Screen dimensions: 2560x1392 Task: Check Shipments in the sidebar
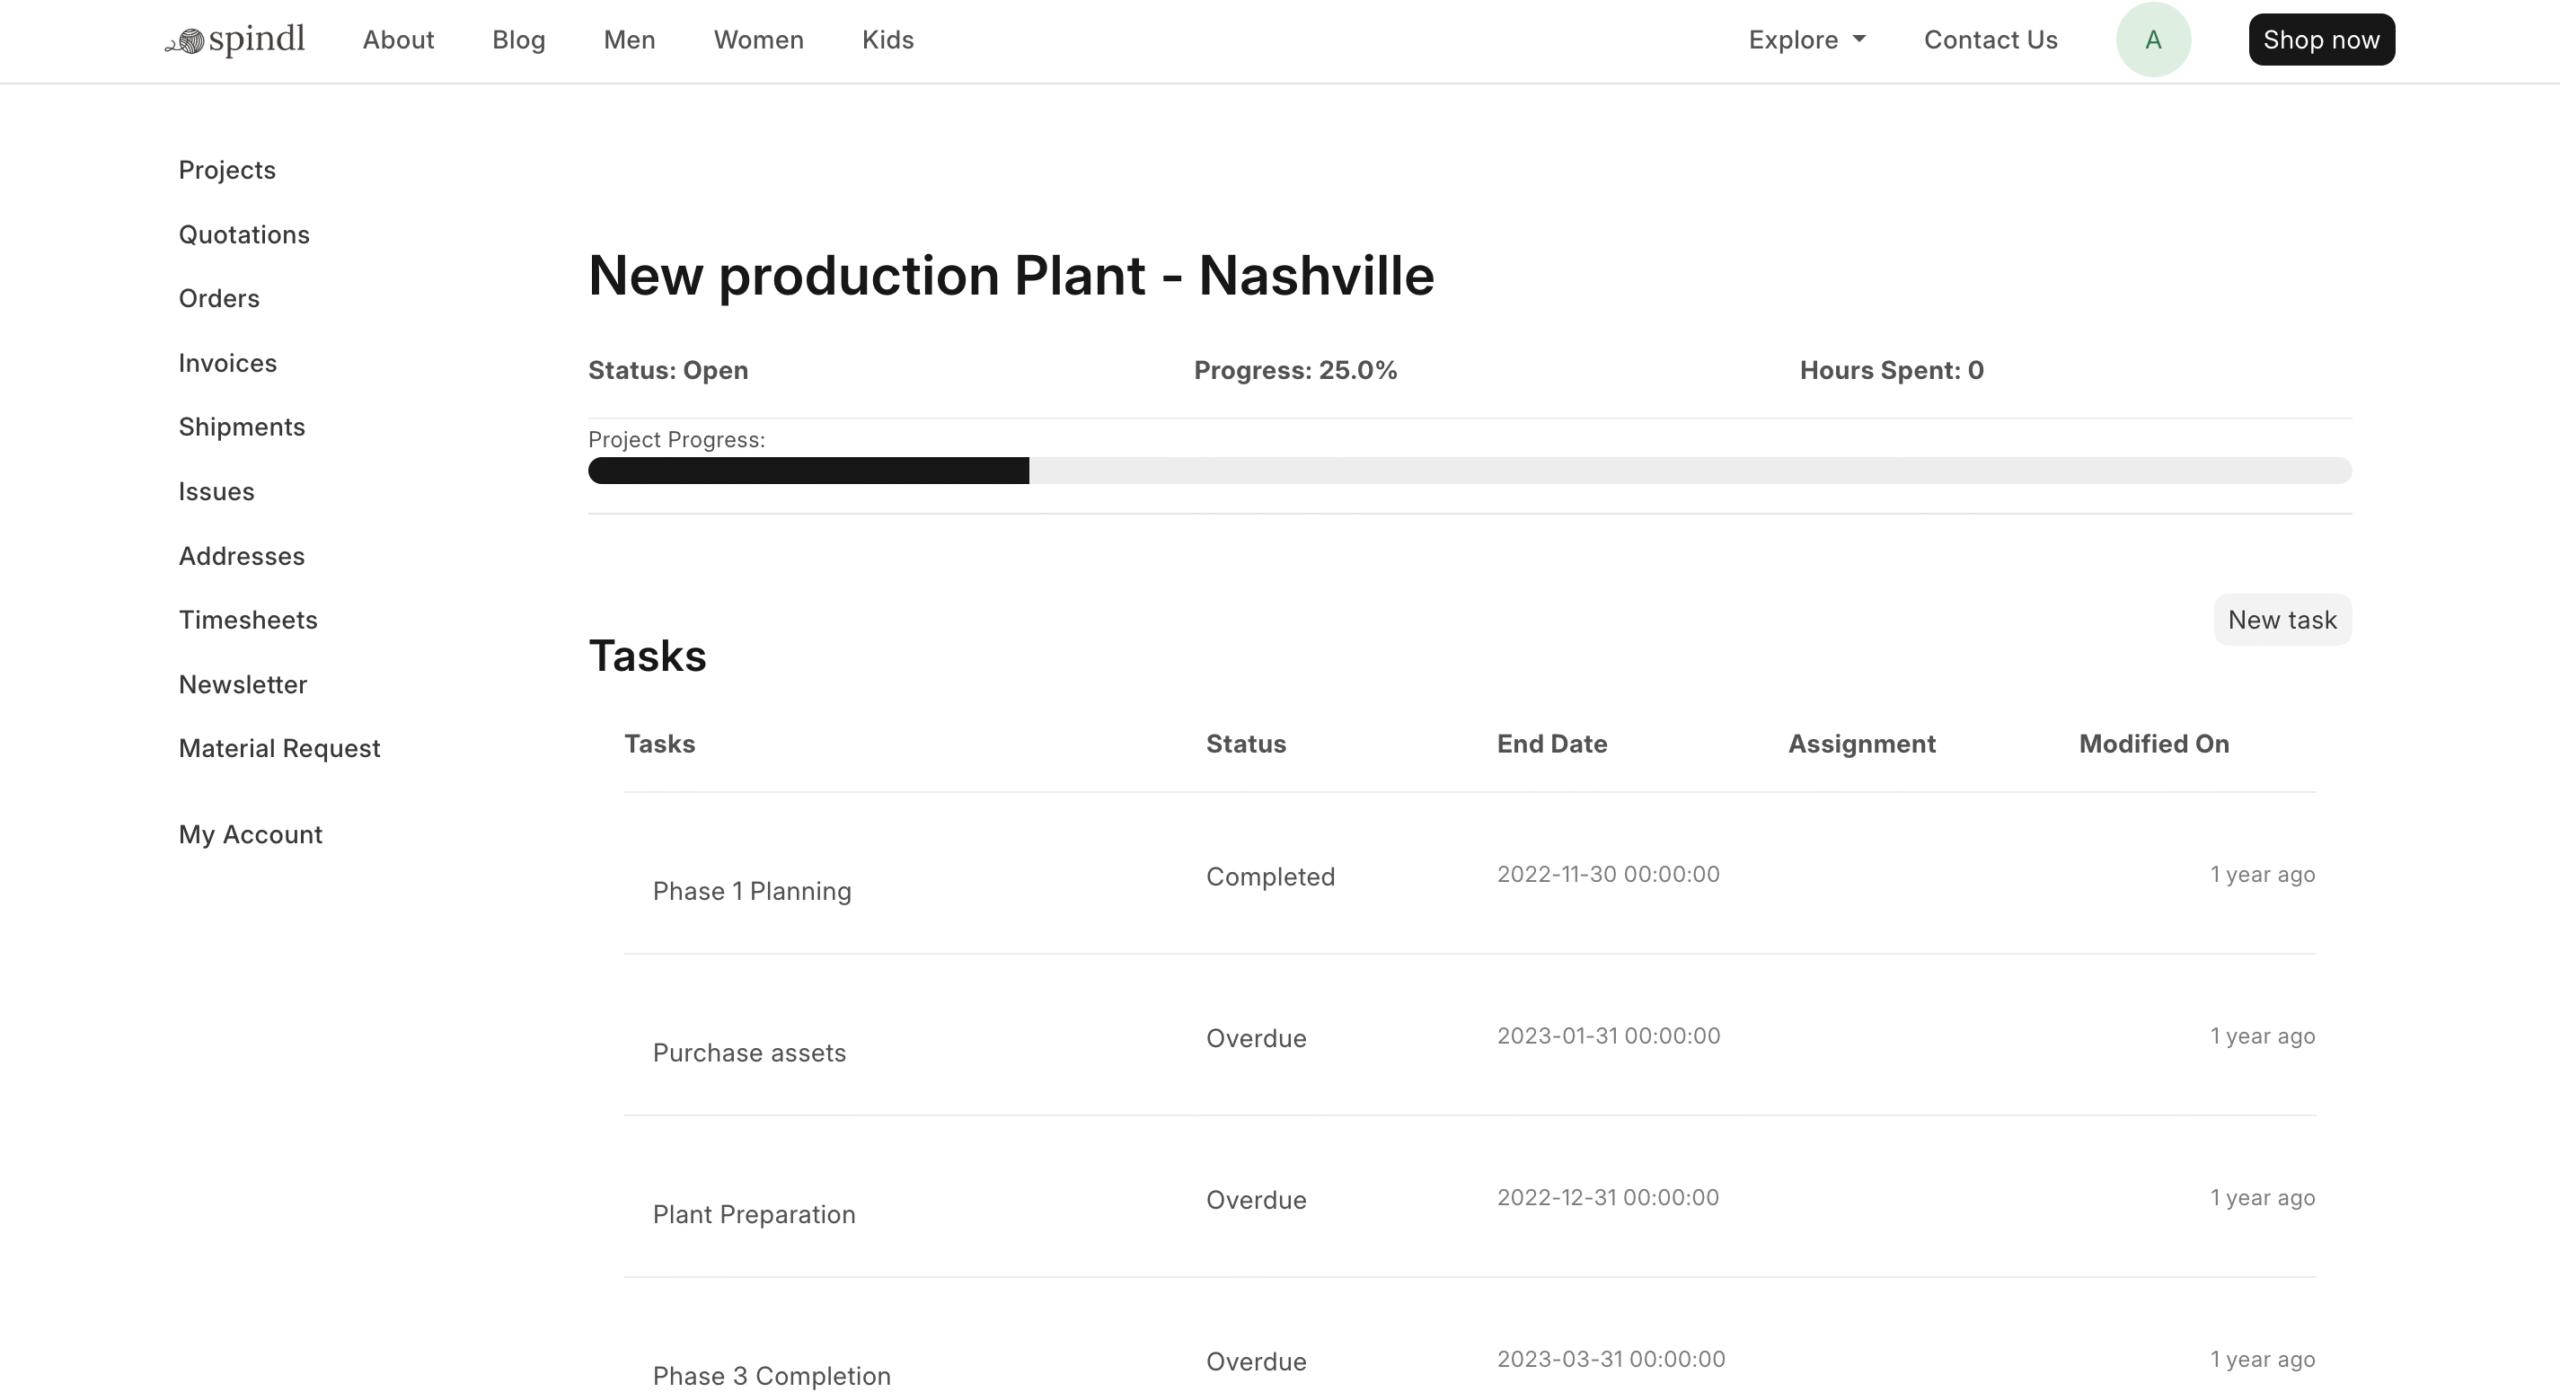[242, 426]
